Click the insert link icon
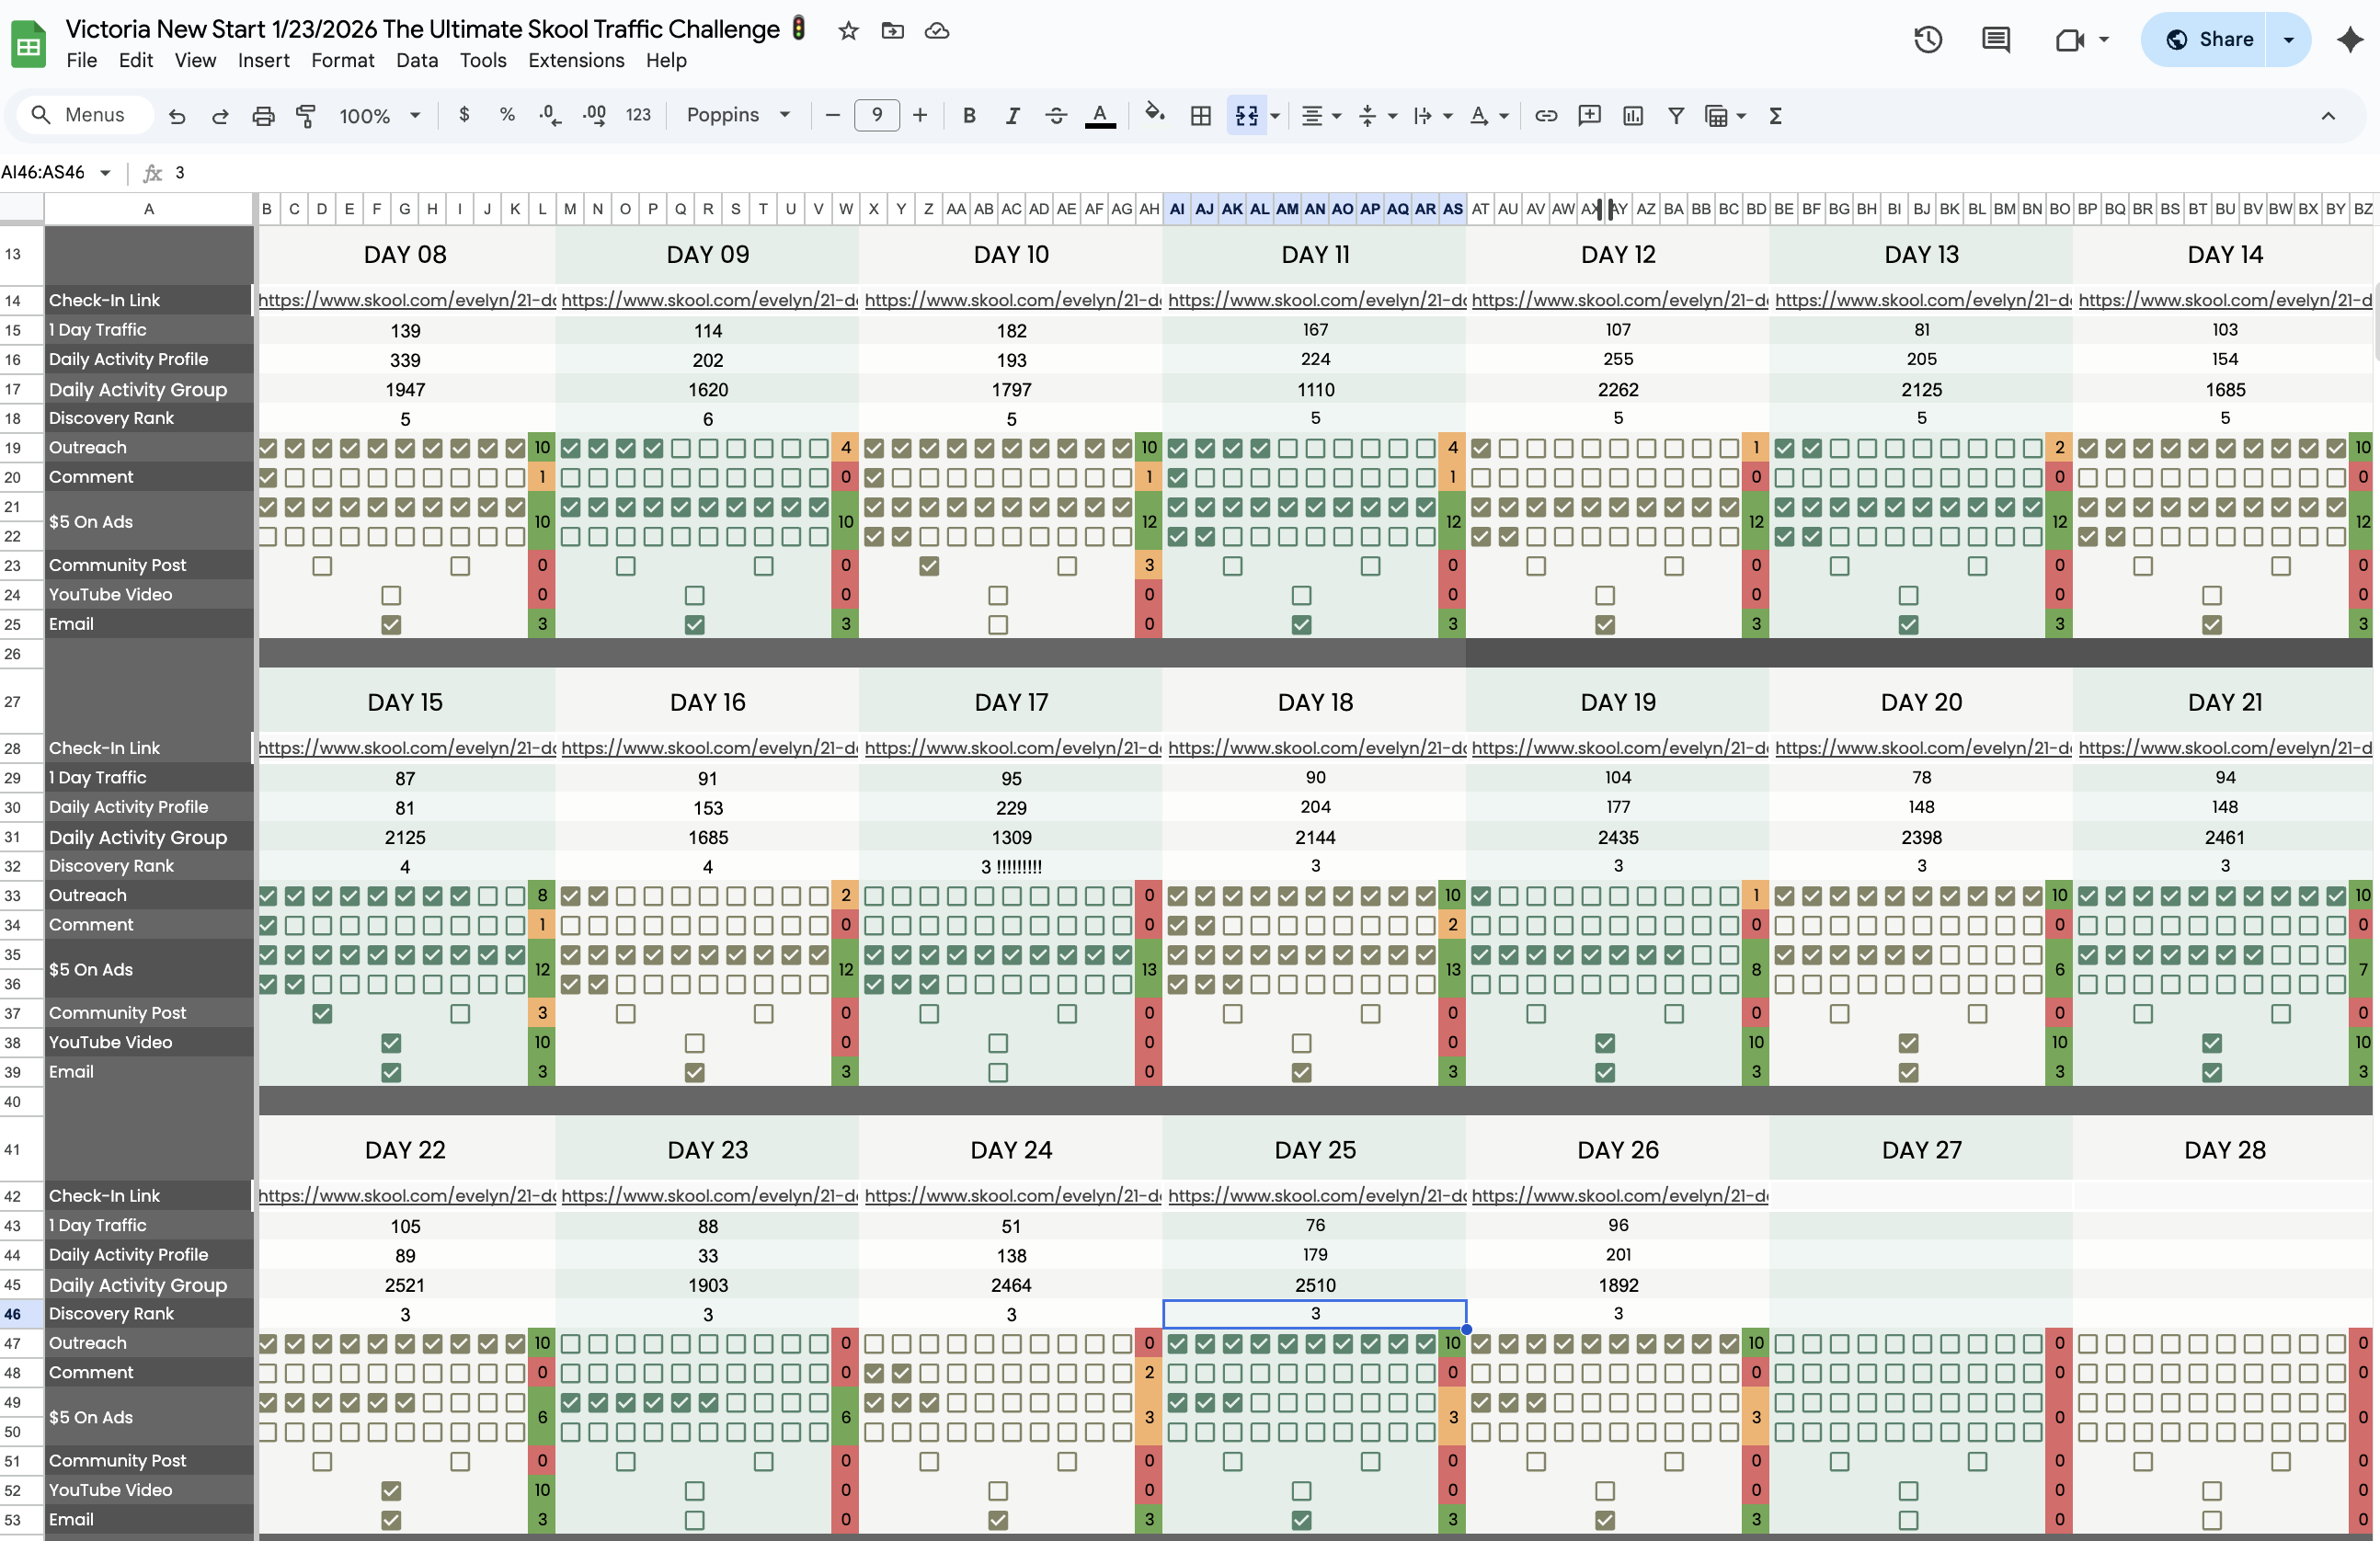Screen dimensions: 2380x1541 [x=1546, y=116]
